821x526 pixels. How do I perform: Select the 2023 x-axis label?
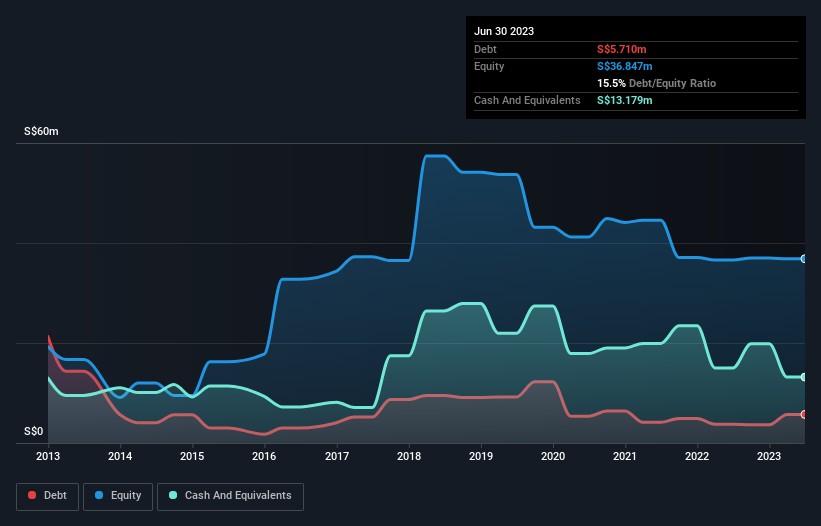(769, 456)
